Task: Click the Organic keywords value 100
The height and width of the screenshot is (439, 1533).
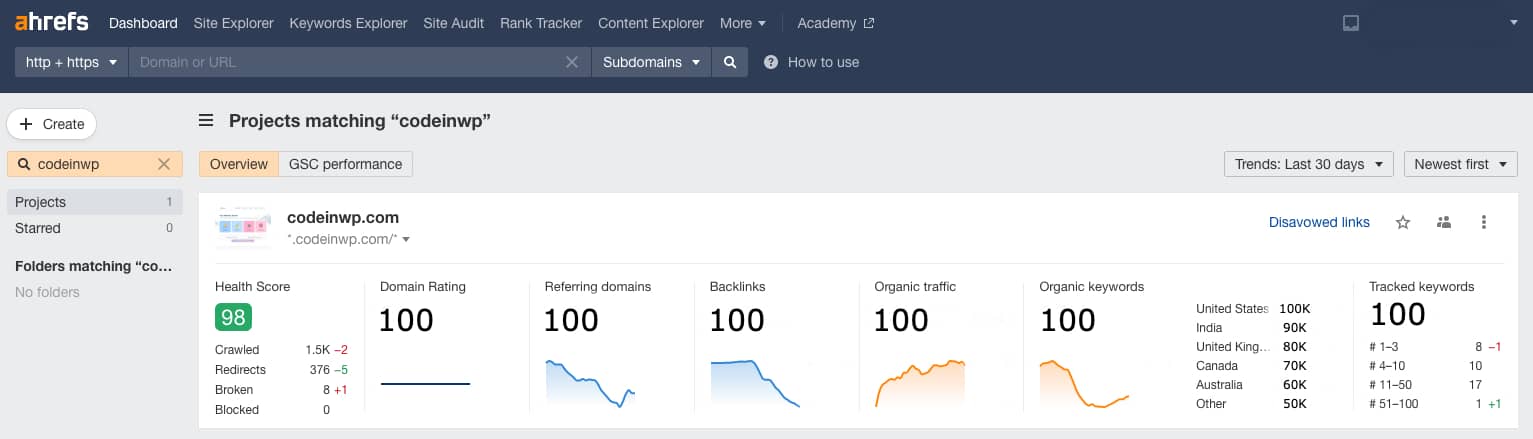Action: (x=1068, y=320)
